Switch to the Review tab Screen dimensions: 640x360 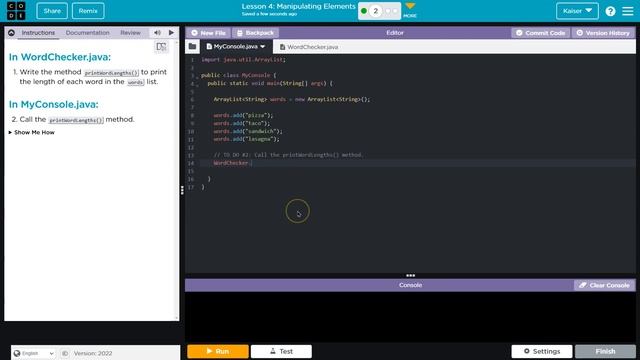click(x=130, y=33)
